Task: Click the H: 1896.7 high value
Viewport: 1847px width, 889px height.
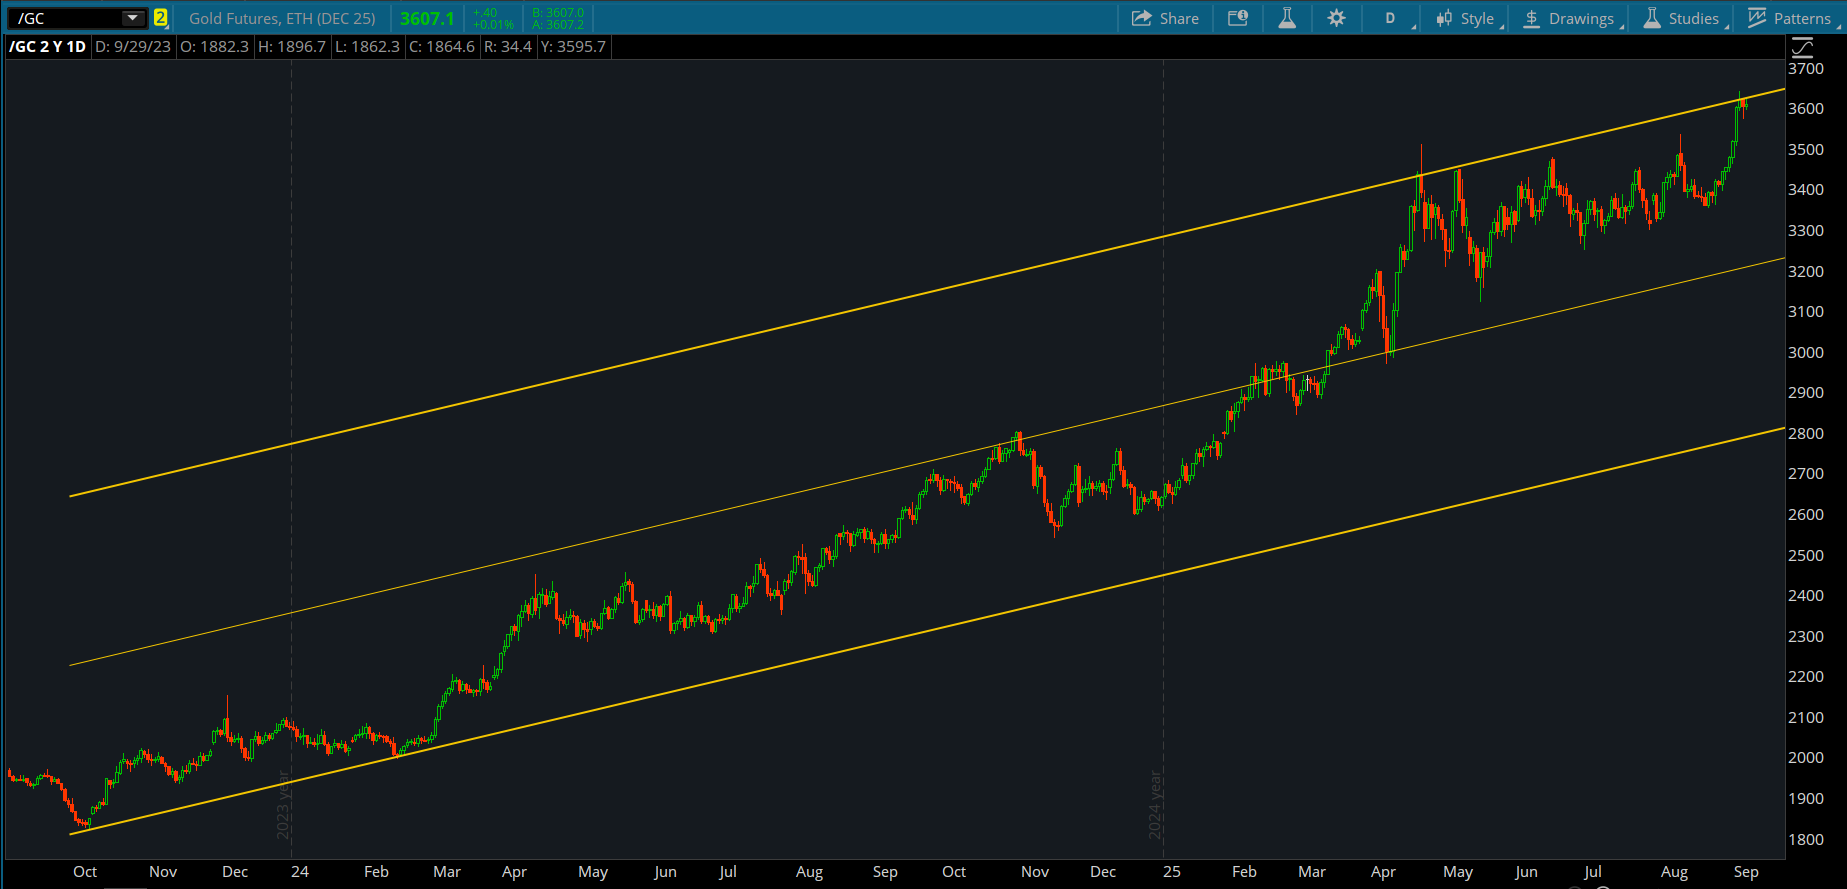Action: (x=292, y=46)
